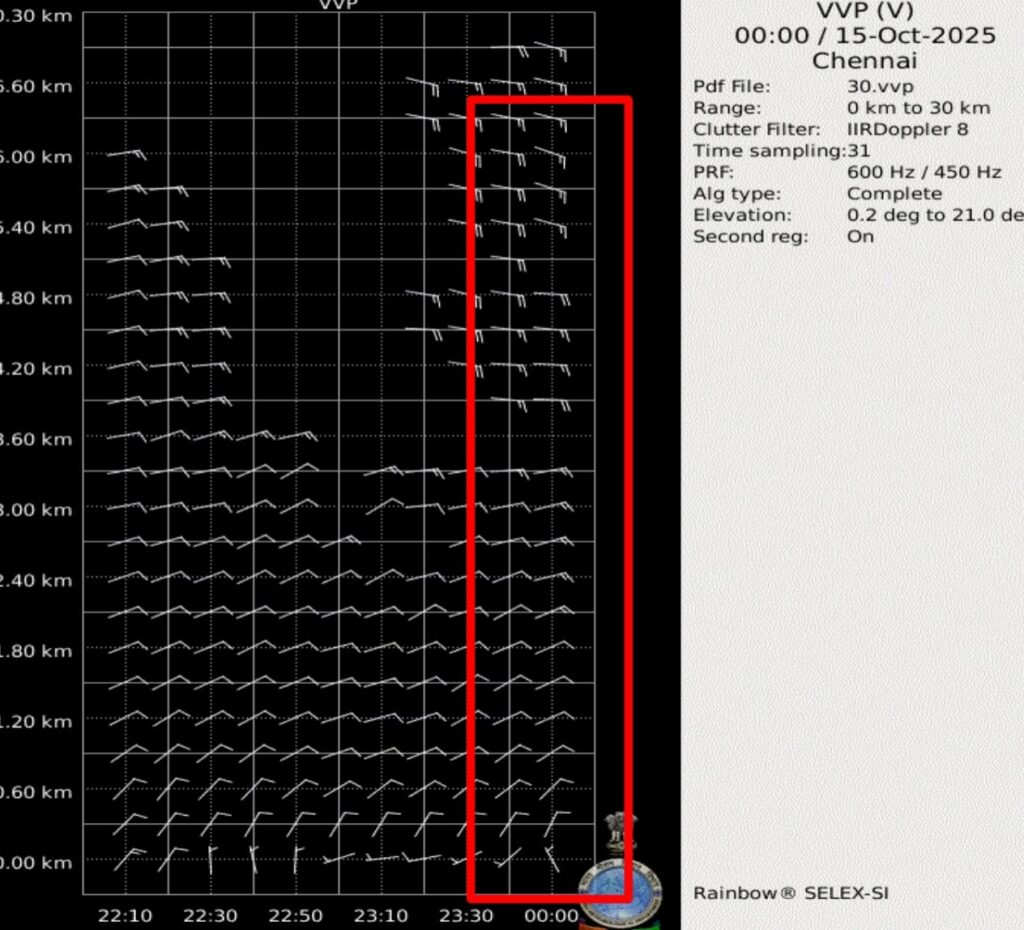
Task: Click the IMD circular logo emblem
Action: (619, 890)
